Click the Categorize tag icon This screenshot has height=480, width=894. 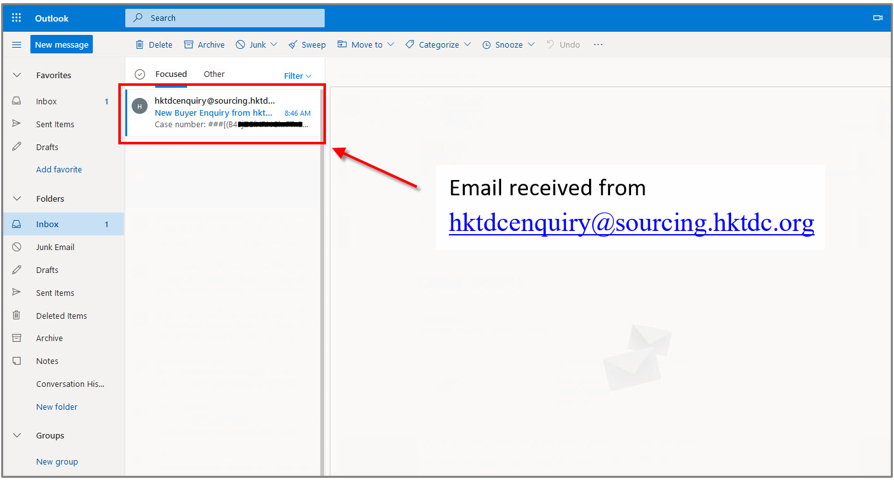[x=409, y=44]
